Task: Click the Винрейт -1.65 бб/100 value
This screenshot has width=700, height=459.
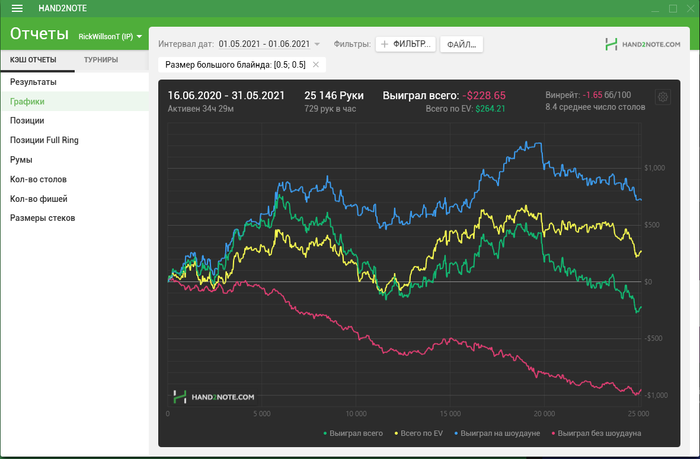Action: pos(588,95)
